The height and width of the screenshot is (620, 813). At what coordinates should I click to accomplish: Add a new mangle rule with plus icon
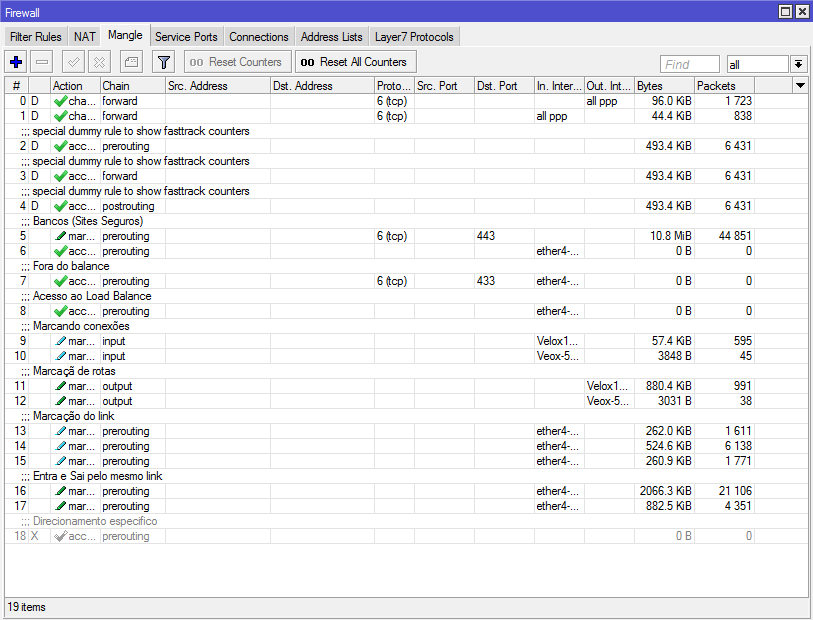tap(16, 62)
